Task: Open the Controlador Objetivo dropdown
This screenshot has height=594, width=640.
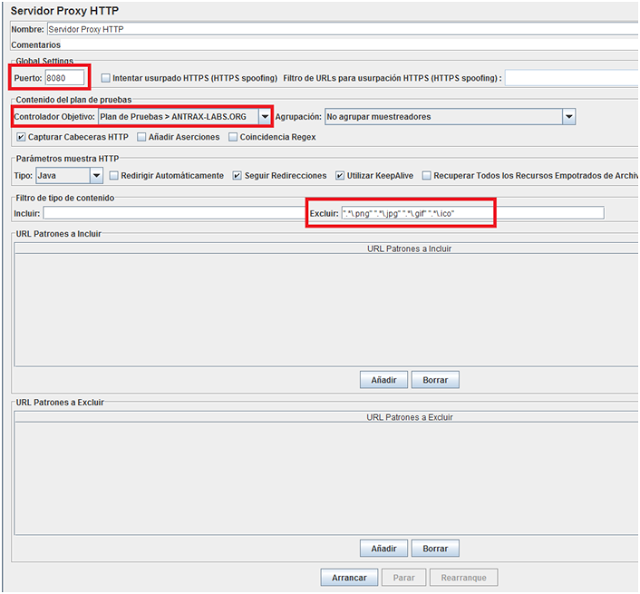Action: pyautogui.click(x=264, y=117)
